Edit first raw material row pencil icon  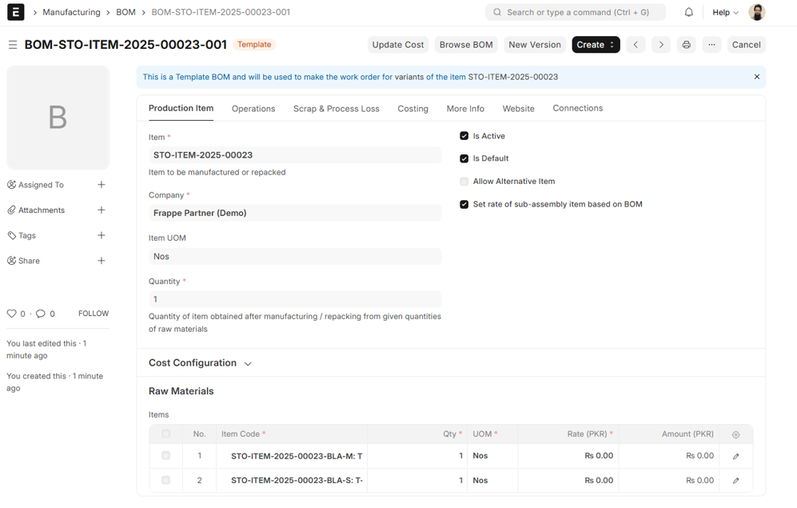point(736,456)
